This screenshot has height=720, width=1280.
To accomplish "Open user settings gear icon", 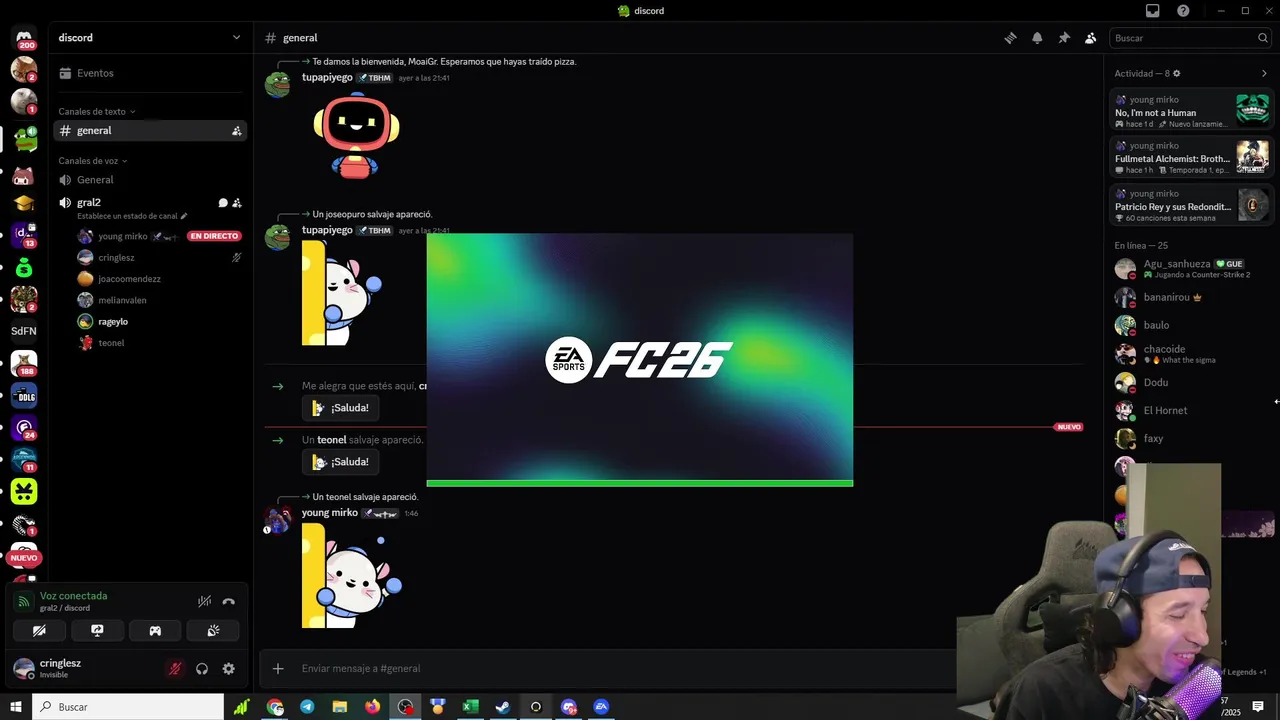I will (x=229, y=669).
